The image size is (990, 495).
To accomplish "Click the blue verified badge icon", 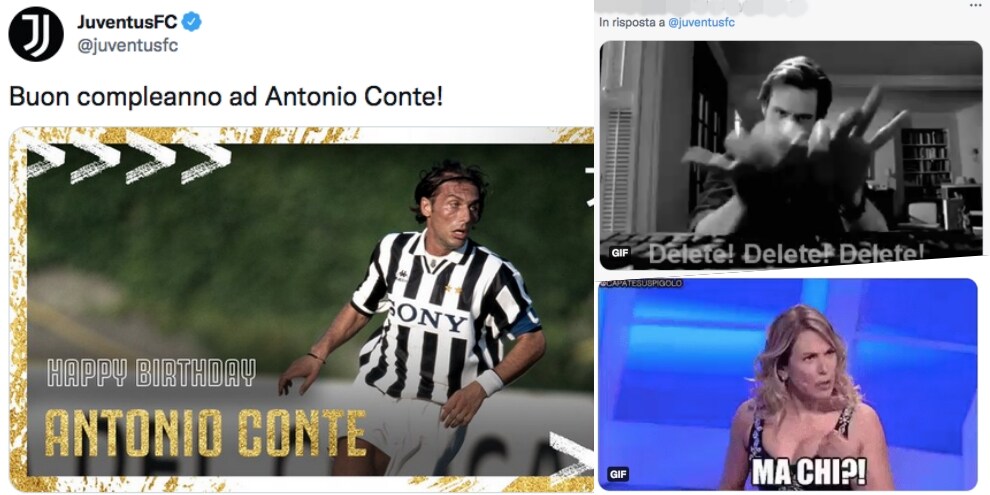I will point(191,22).
